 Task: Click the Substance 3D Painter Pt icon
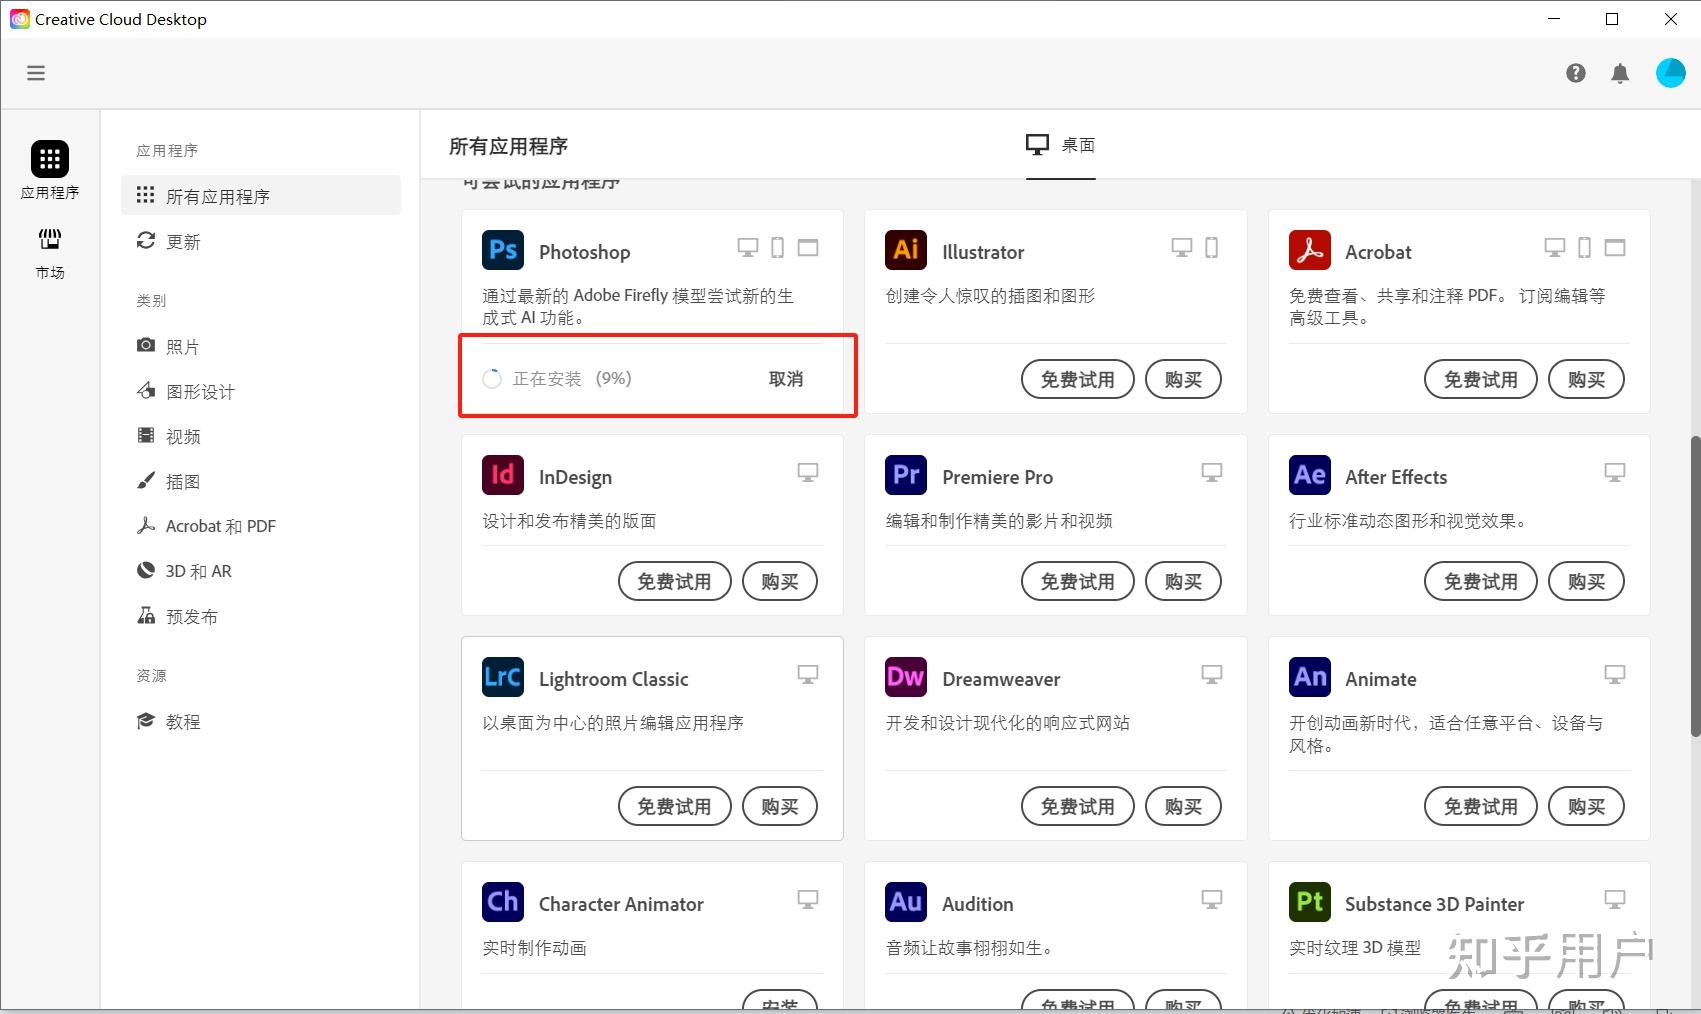tap(1310, 902)
